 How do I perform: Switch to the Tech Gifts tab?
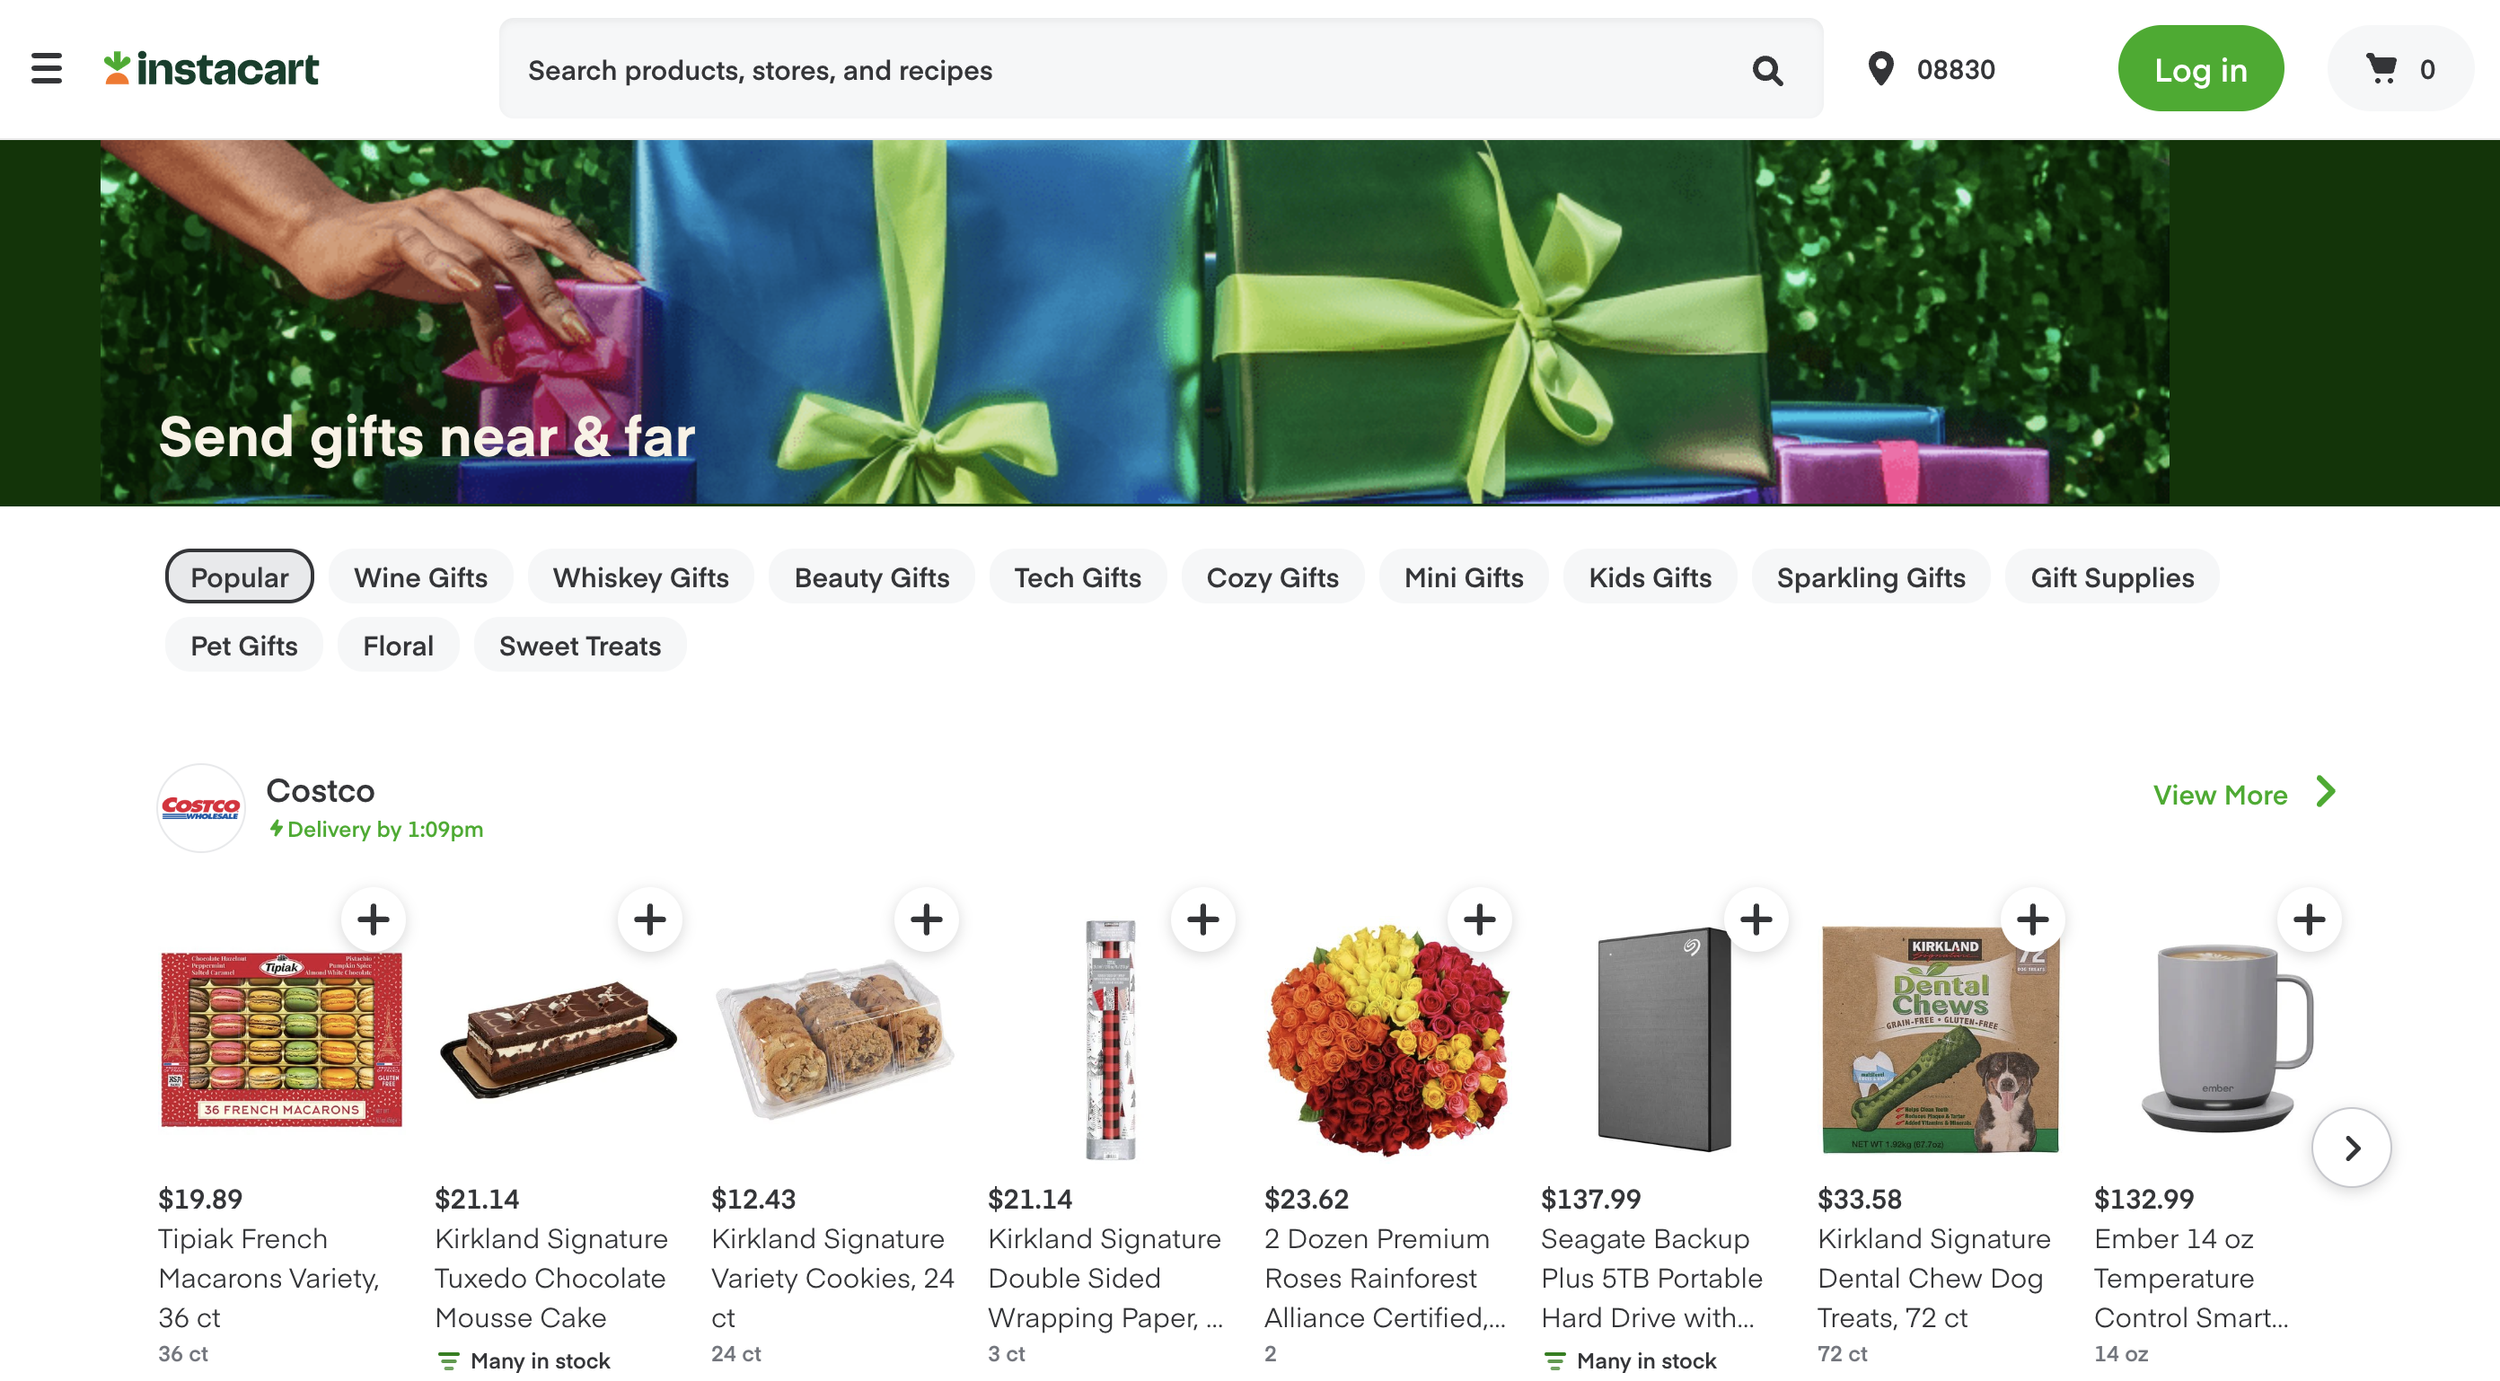pos(1077,577)
